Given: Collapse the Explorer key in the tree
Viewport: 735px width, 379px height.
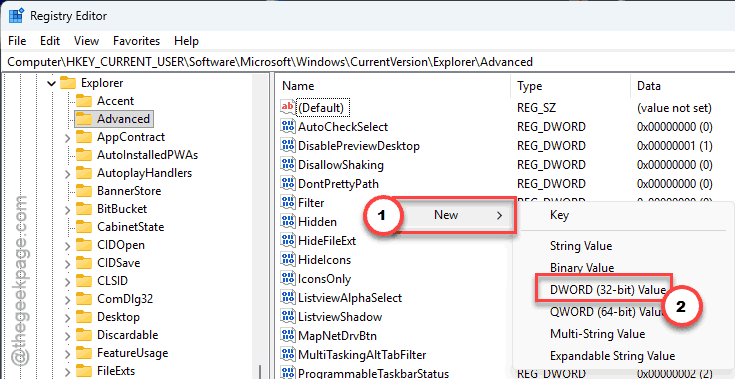Looking at the screenshot, I should click(x=51, y=84).
